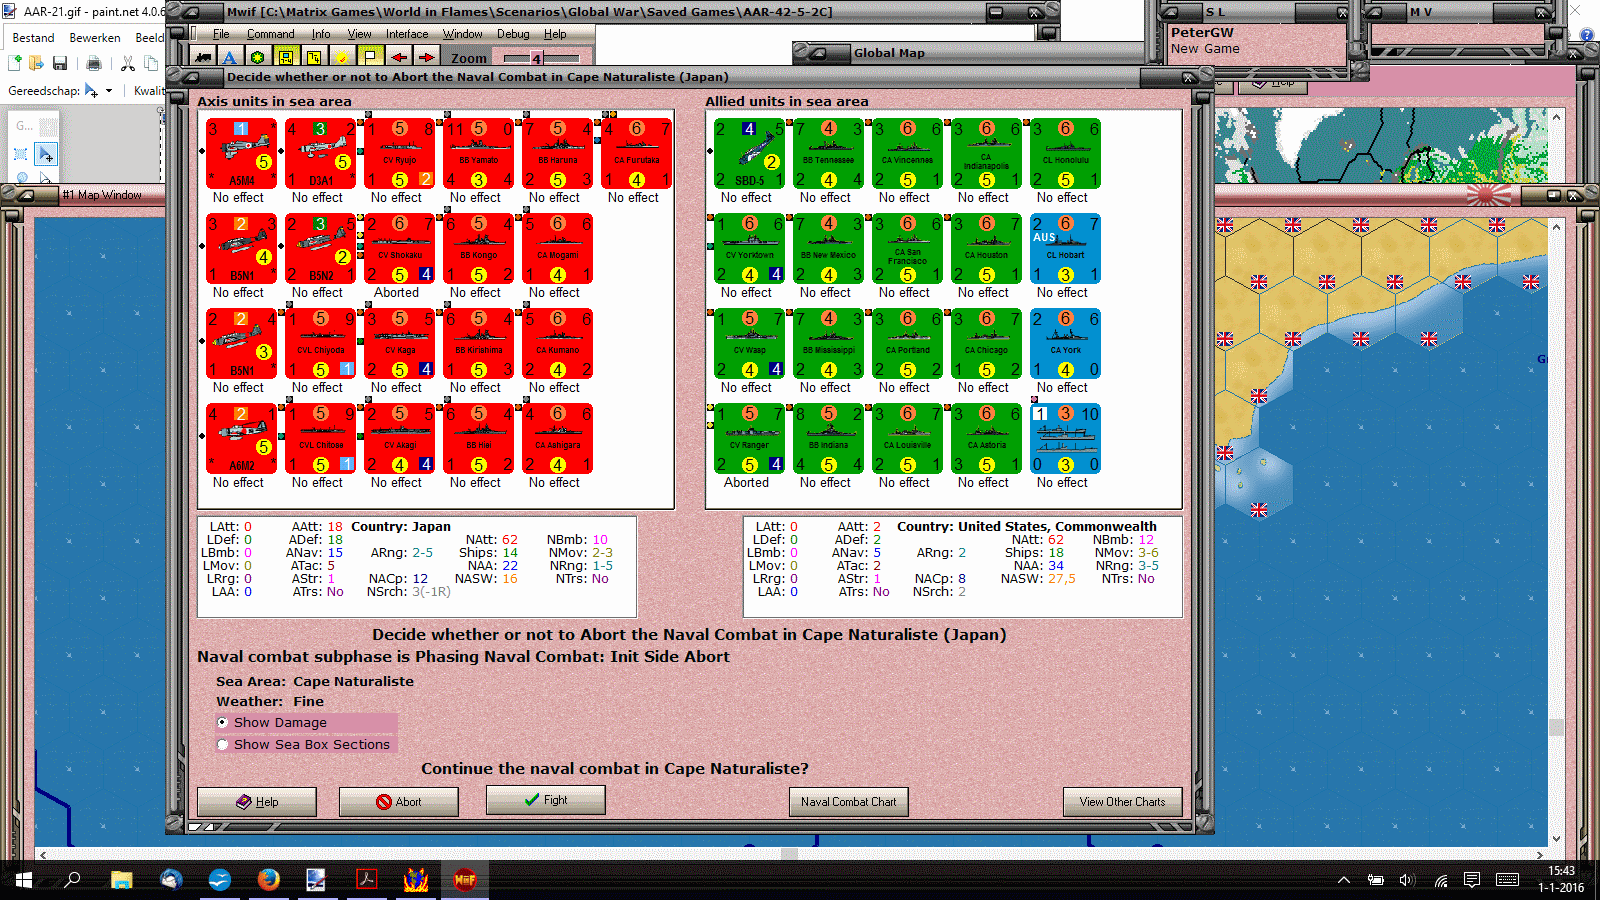Select the blue Allied transport ship unit
1600x900 pixels.
pos(1065,438)
